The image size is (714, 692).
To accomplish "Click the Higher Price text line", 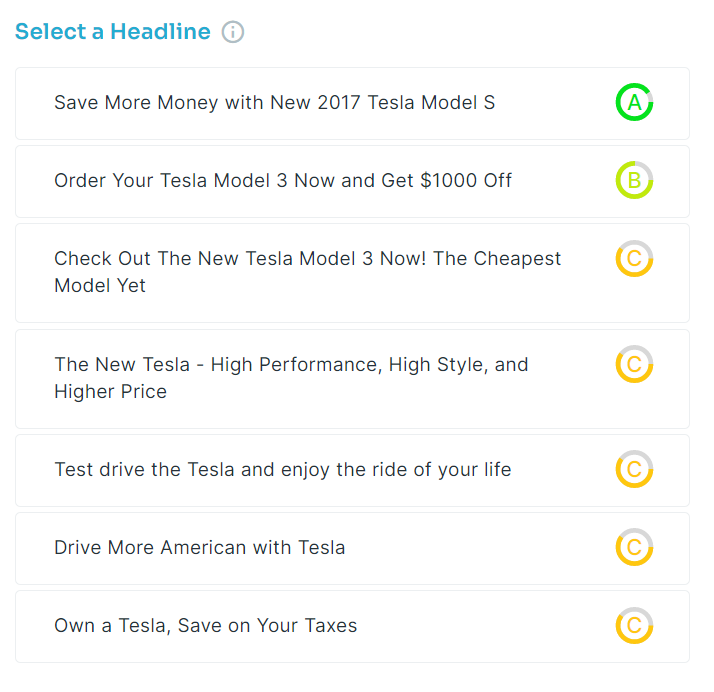I will coord(111,392).
